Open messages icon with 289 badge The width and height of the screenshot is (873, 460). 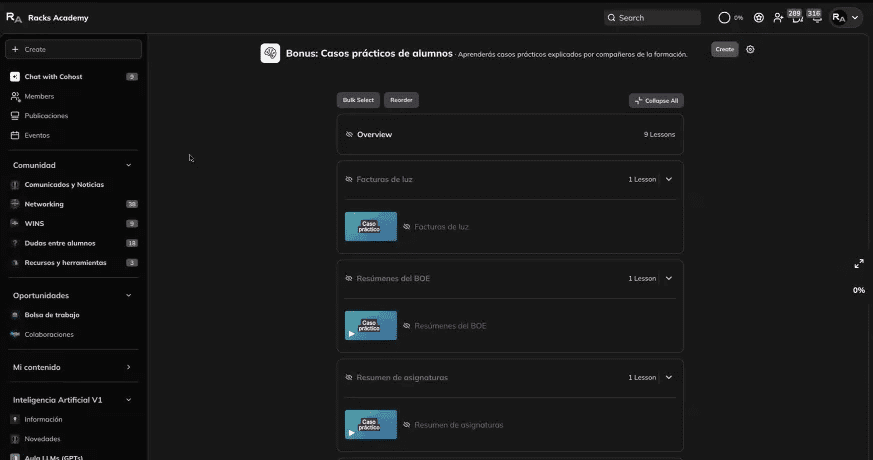click(796, 18)
